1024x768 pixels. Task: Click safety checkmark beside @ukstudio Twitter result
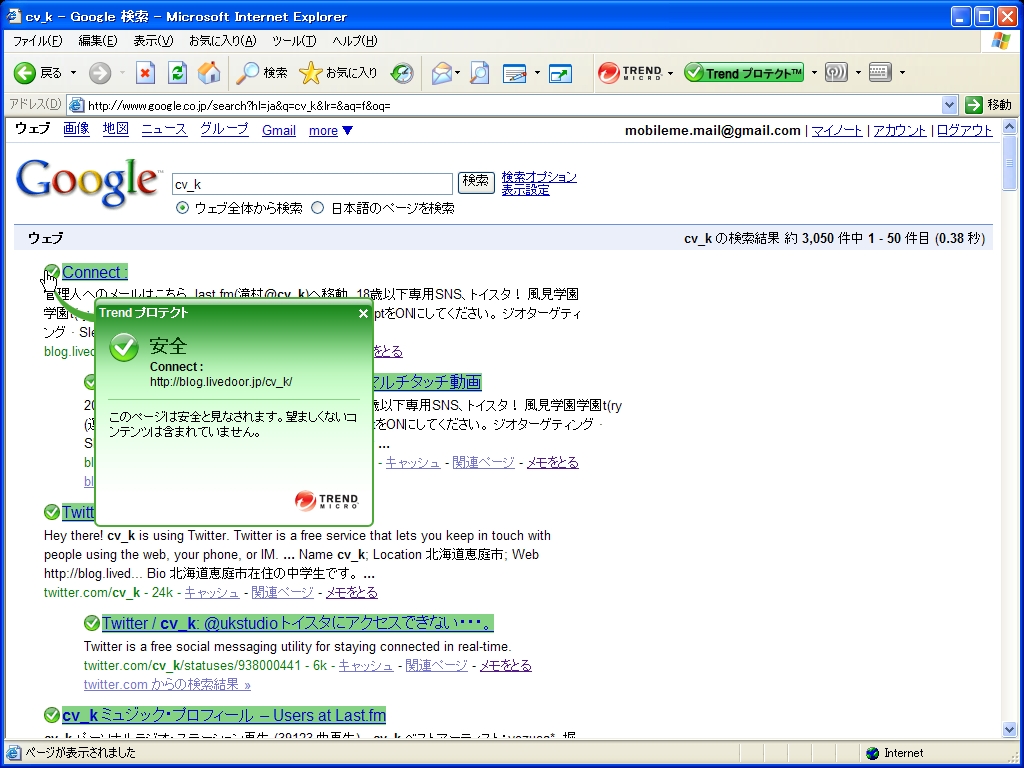tap(91, 623)
